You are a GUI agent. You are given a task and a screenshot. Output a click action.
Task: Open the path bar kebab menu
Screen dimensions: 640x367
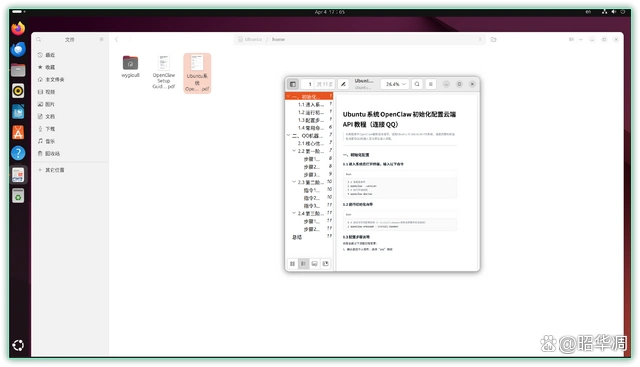(480, 40)
